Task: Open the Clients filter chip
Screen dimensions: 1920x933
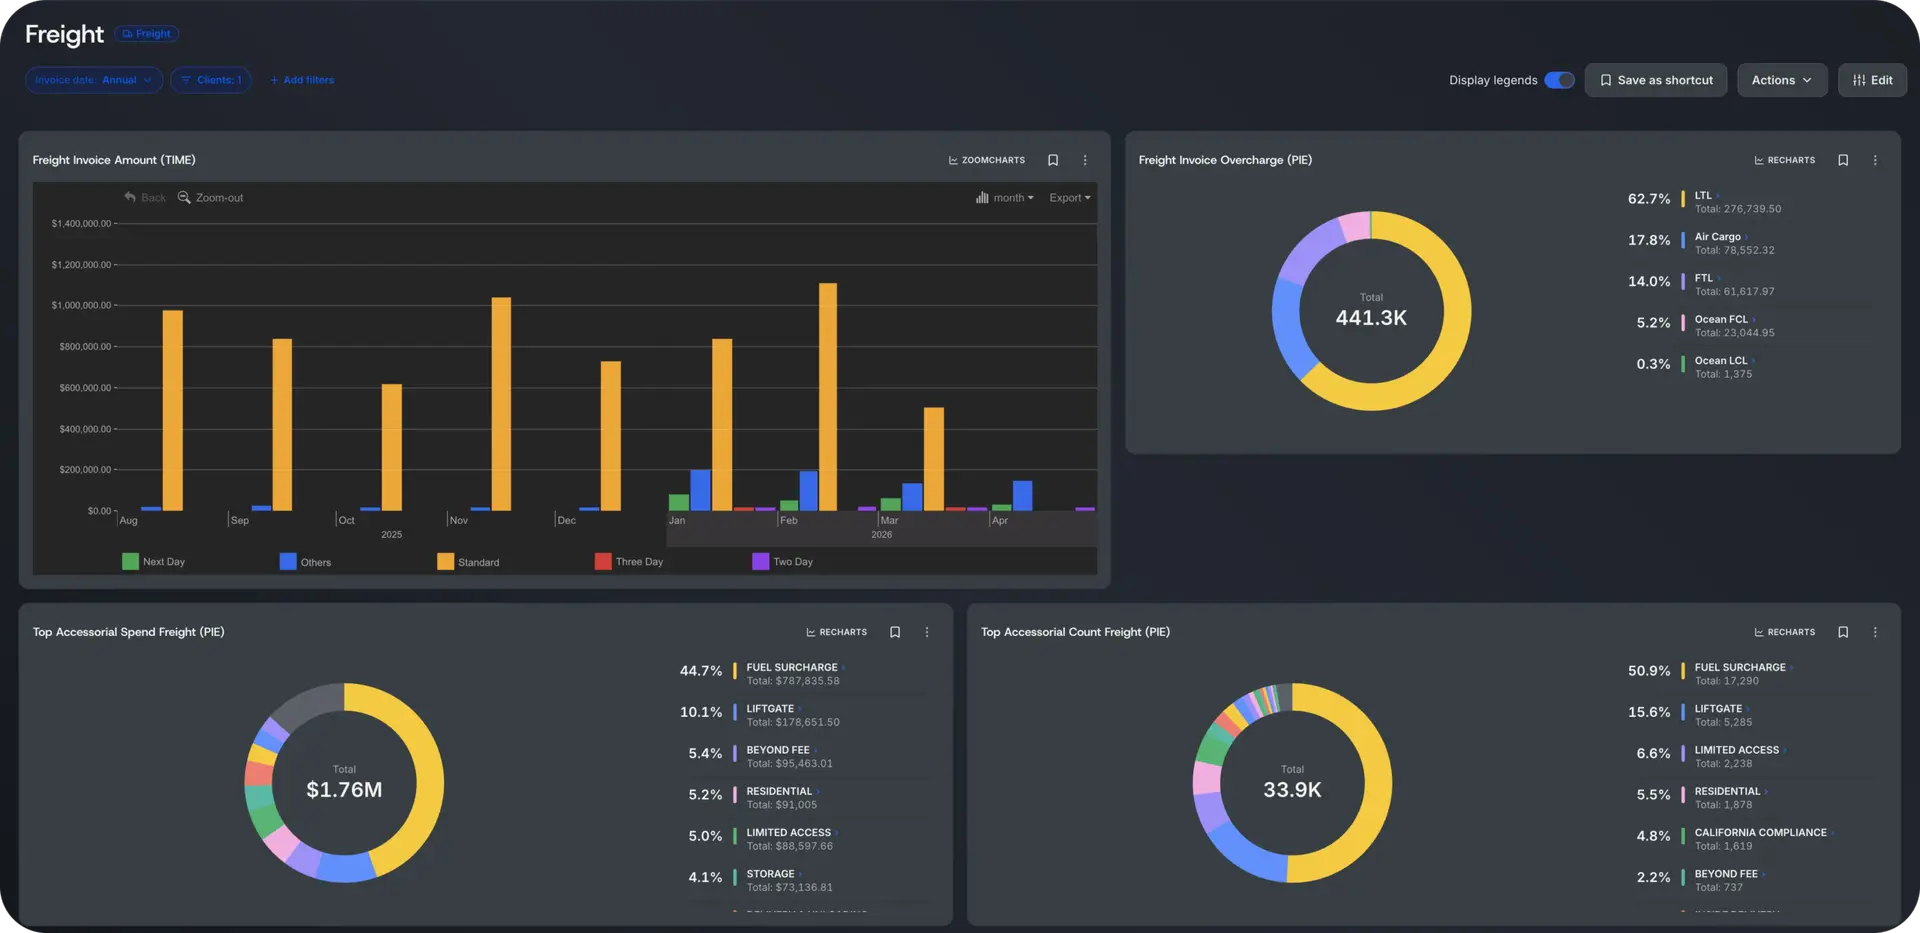Action: coord(211,80)
